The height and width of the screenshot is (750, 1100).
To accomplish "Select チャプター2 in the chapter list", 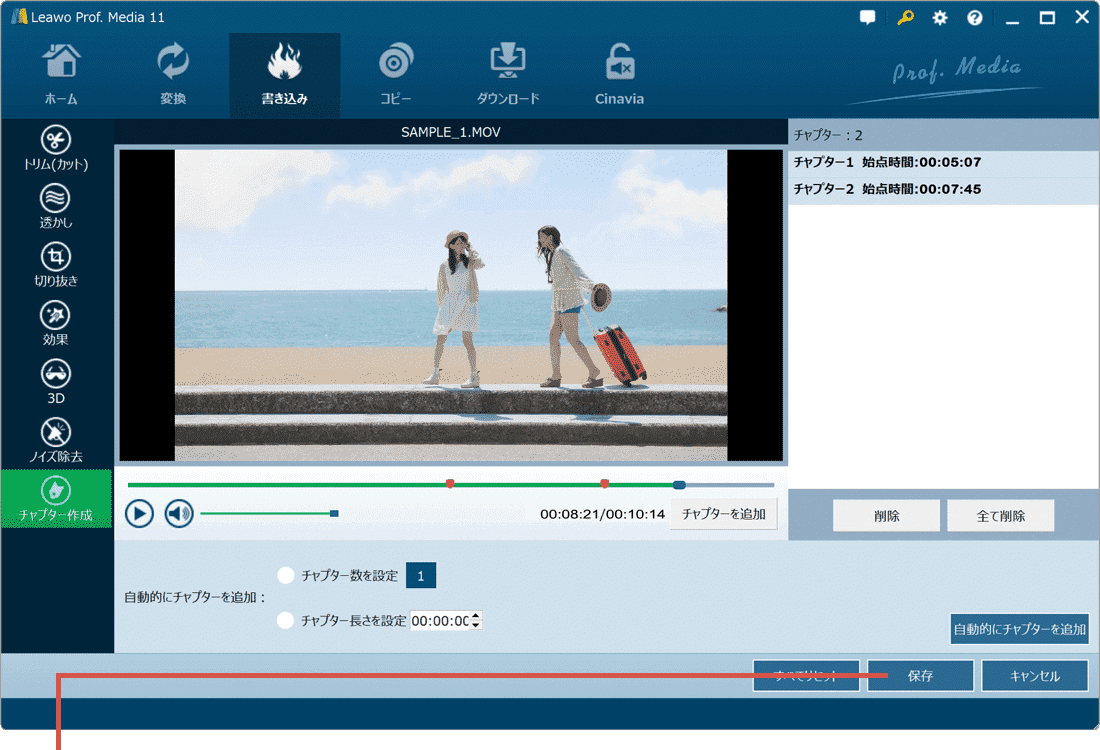I will 887,189.
